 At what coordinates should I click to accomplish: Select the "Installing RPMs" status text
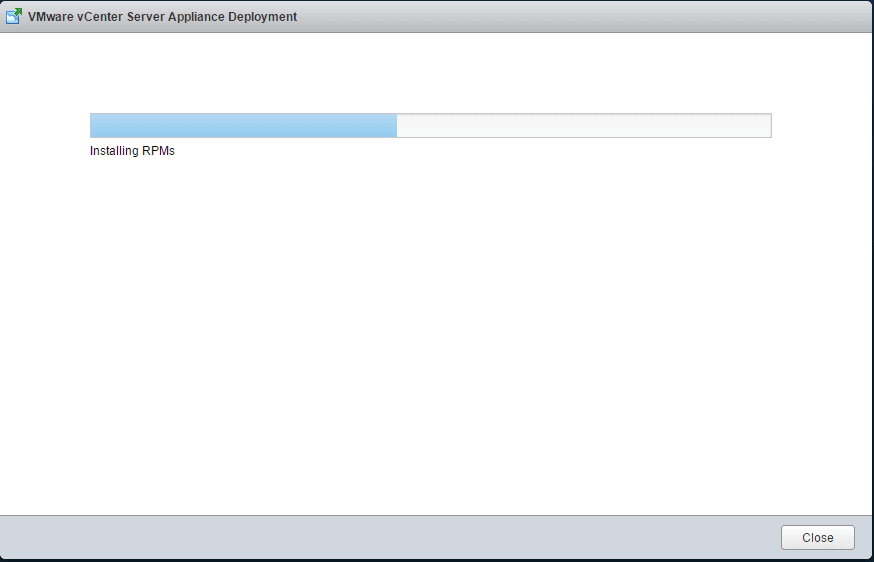[x=132, y=151]
